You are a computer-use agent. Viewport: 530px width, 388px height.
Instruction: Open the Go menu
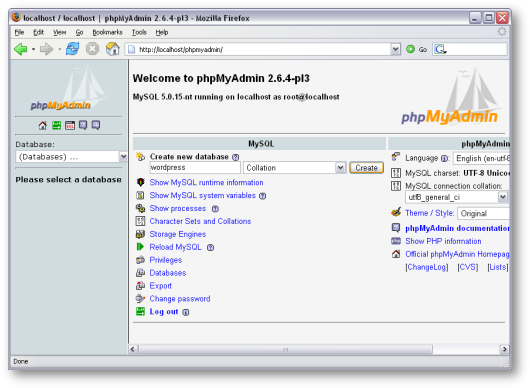tap(79, 32)
